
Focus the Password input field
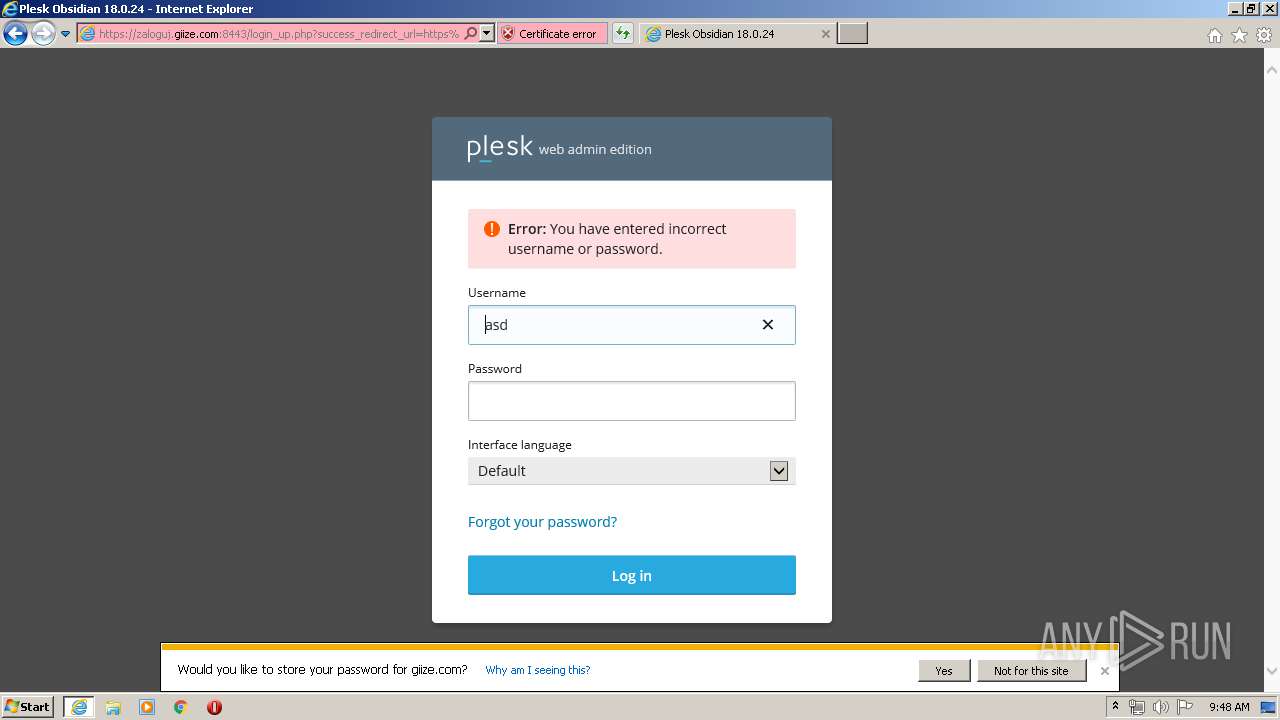point(632,401)
